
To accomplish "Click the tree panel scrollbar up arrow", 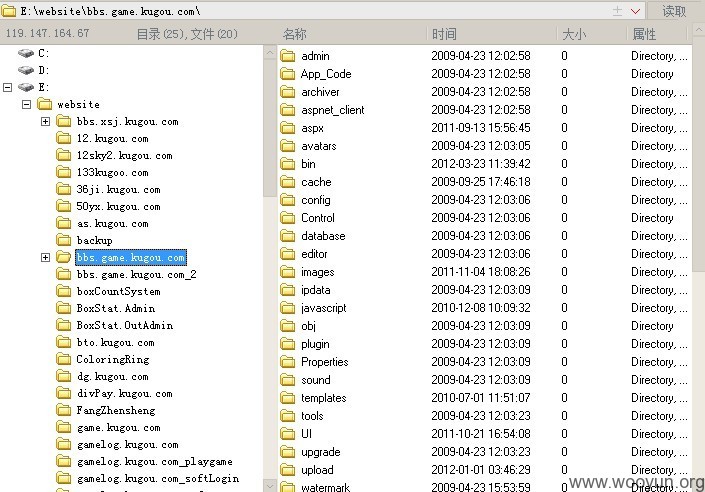I will [269, 53].
